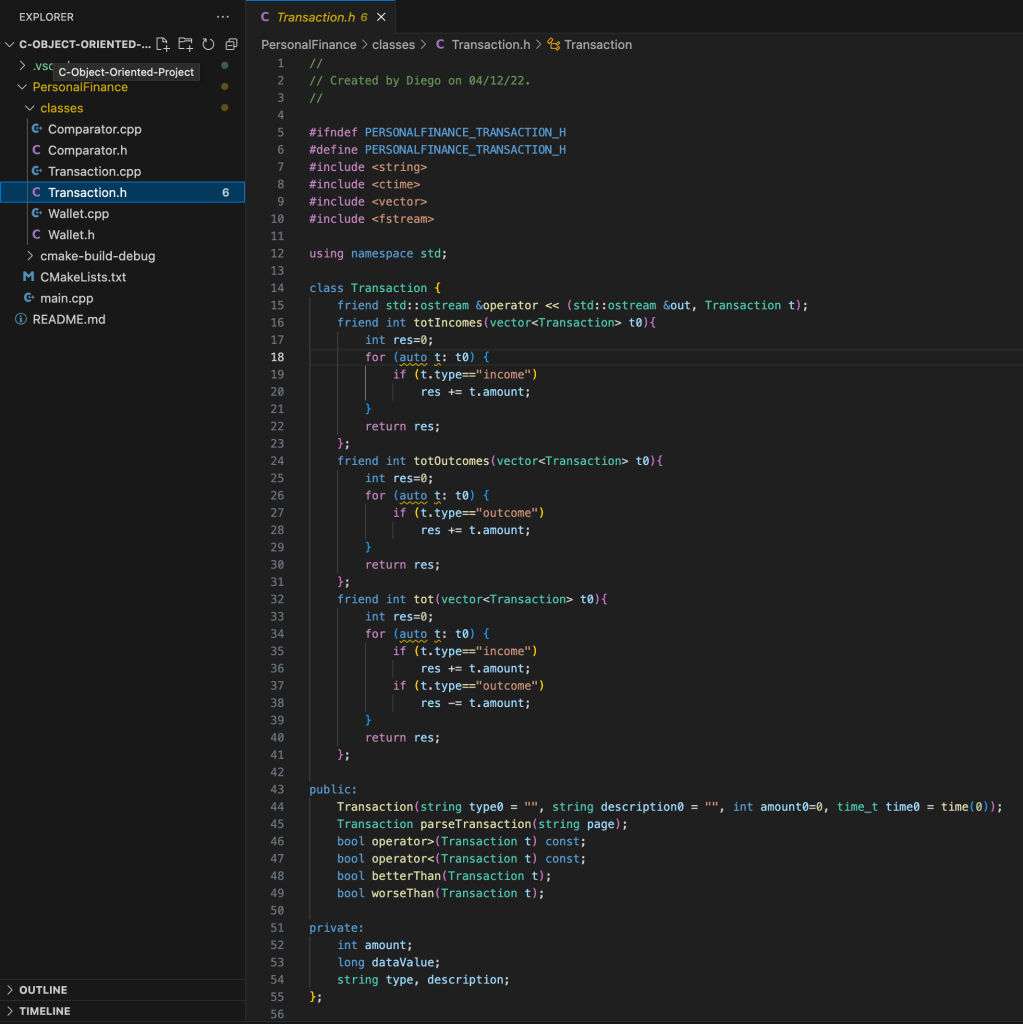Screen dimensions: 1023x1024
Task: Expand the .vscode folder
Action: pyautogui.click(x=24, y=66)
